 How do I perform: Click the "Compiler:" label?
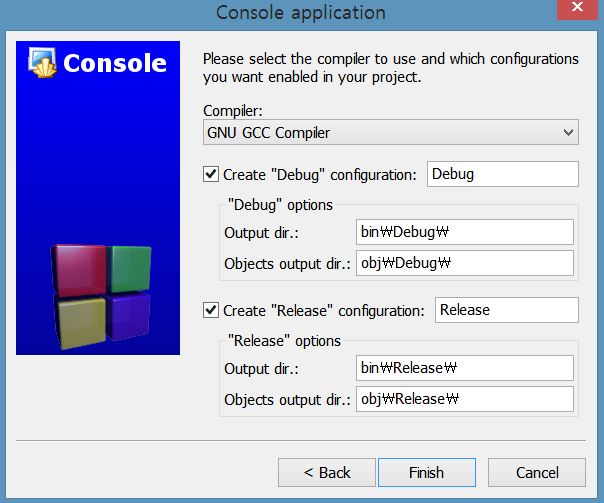click(x=233, y=111)
